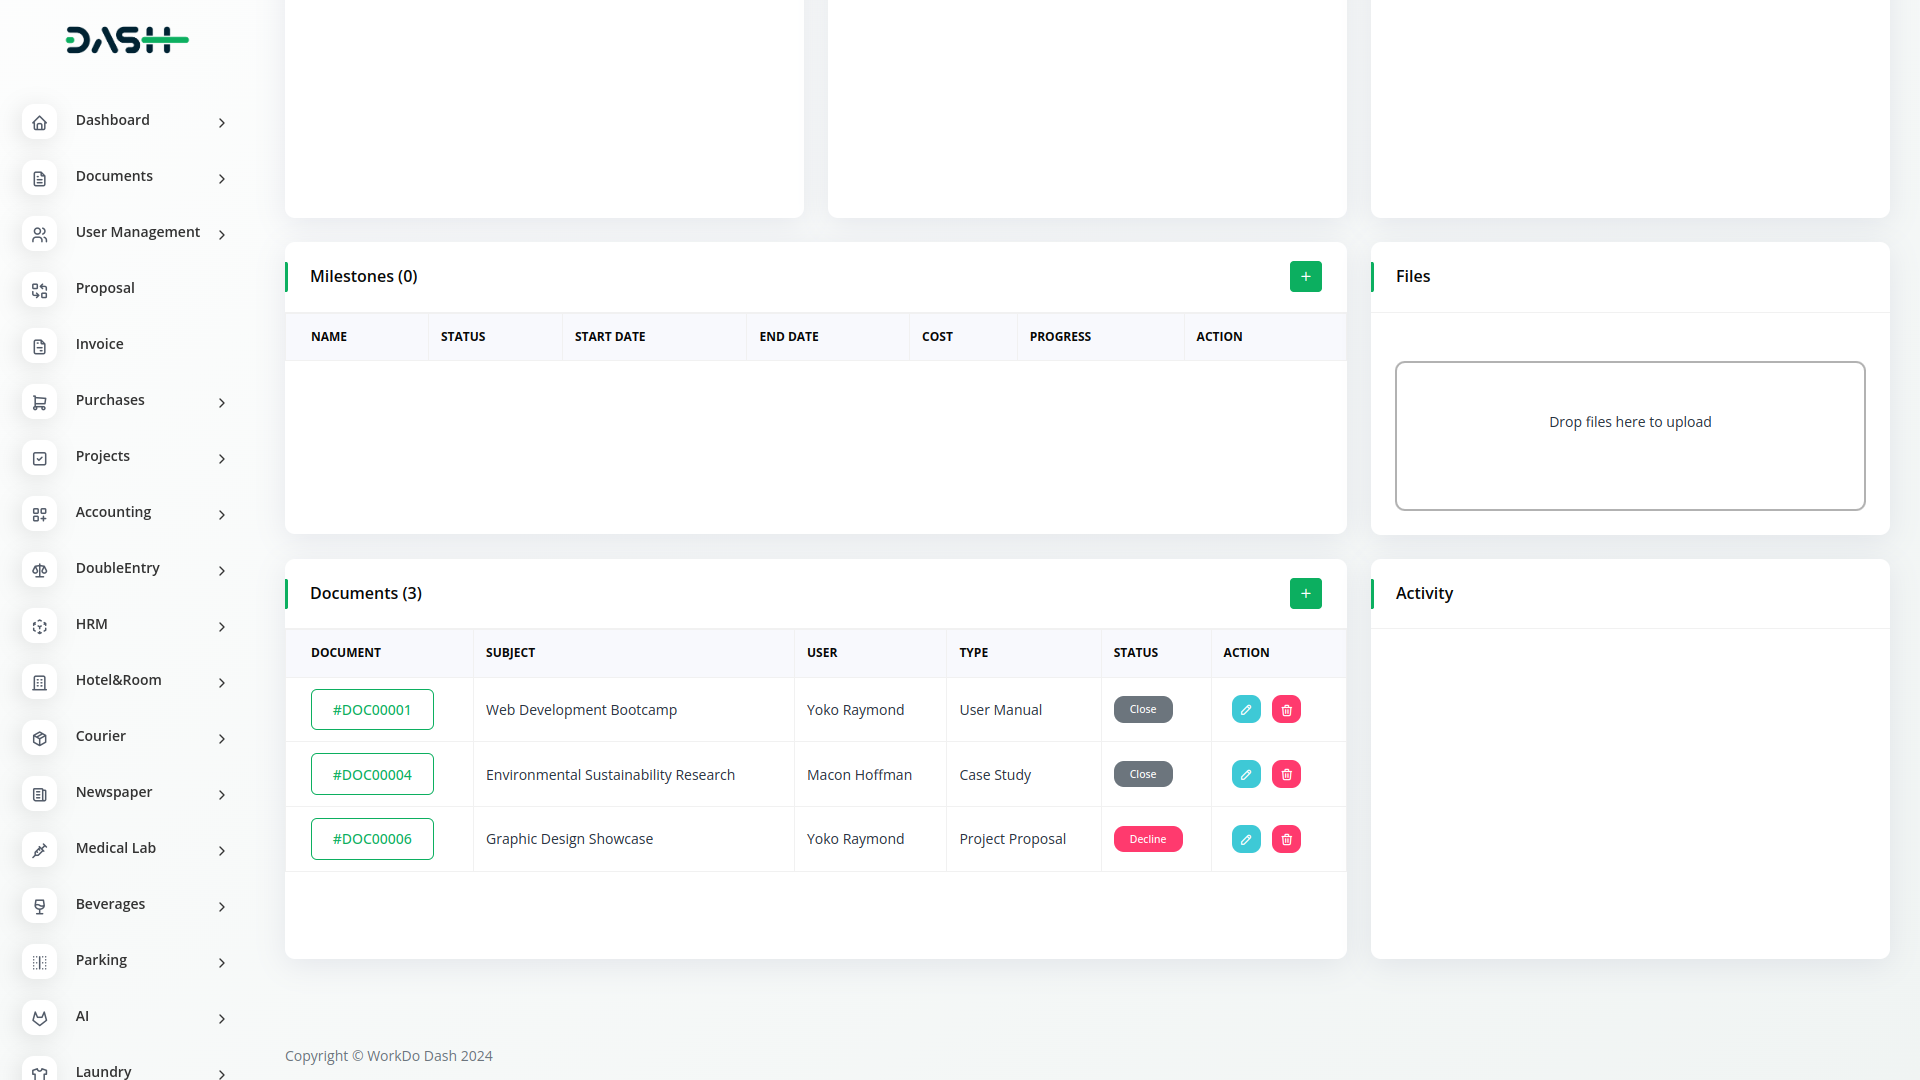This screenshot has height=1080, width=1920.
Task: Click the Courier box icon
Action: click(x=40, y=738)
